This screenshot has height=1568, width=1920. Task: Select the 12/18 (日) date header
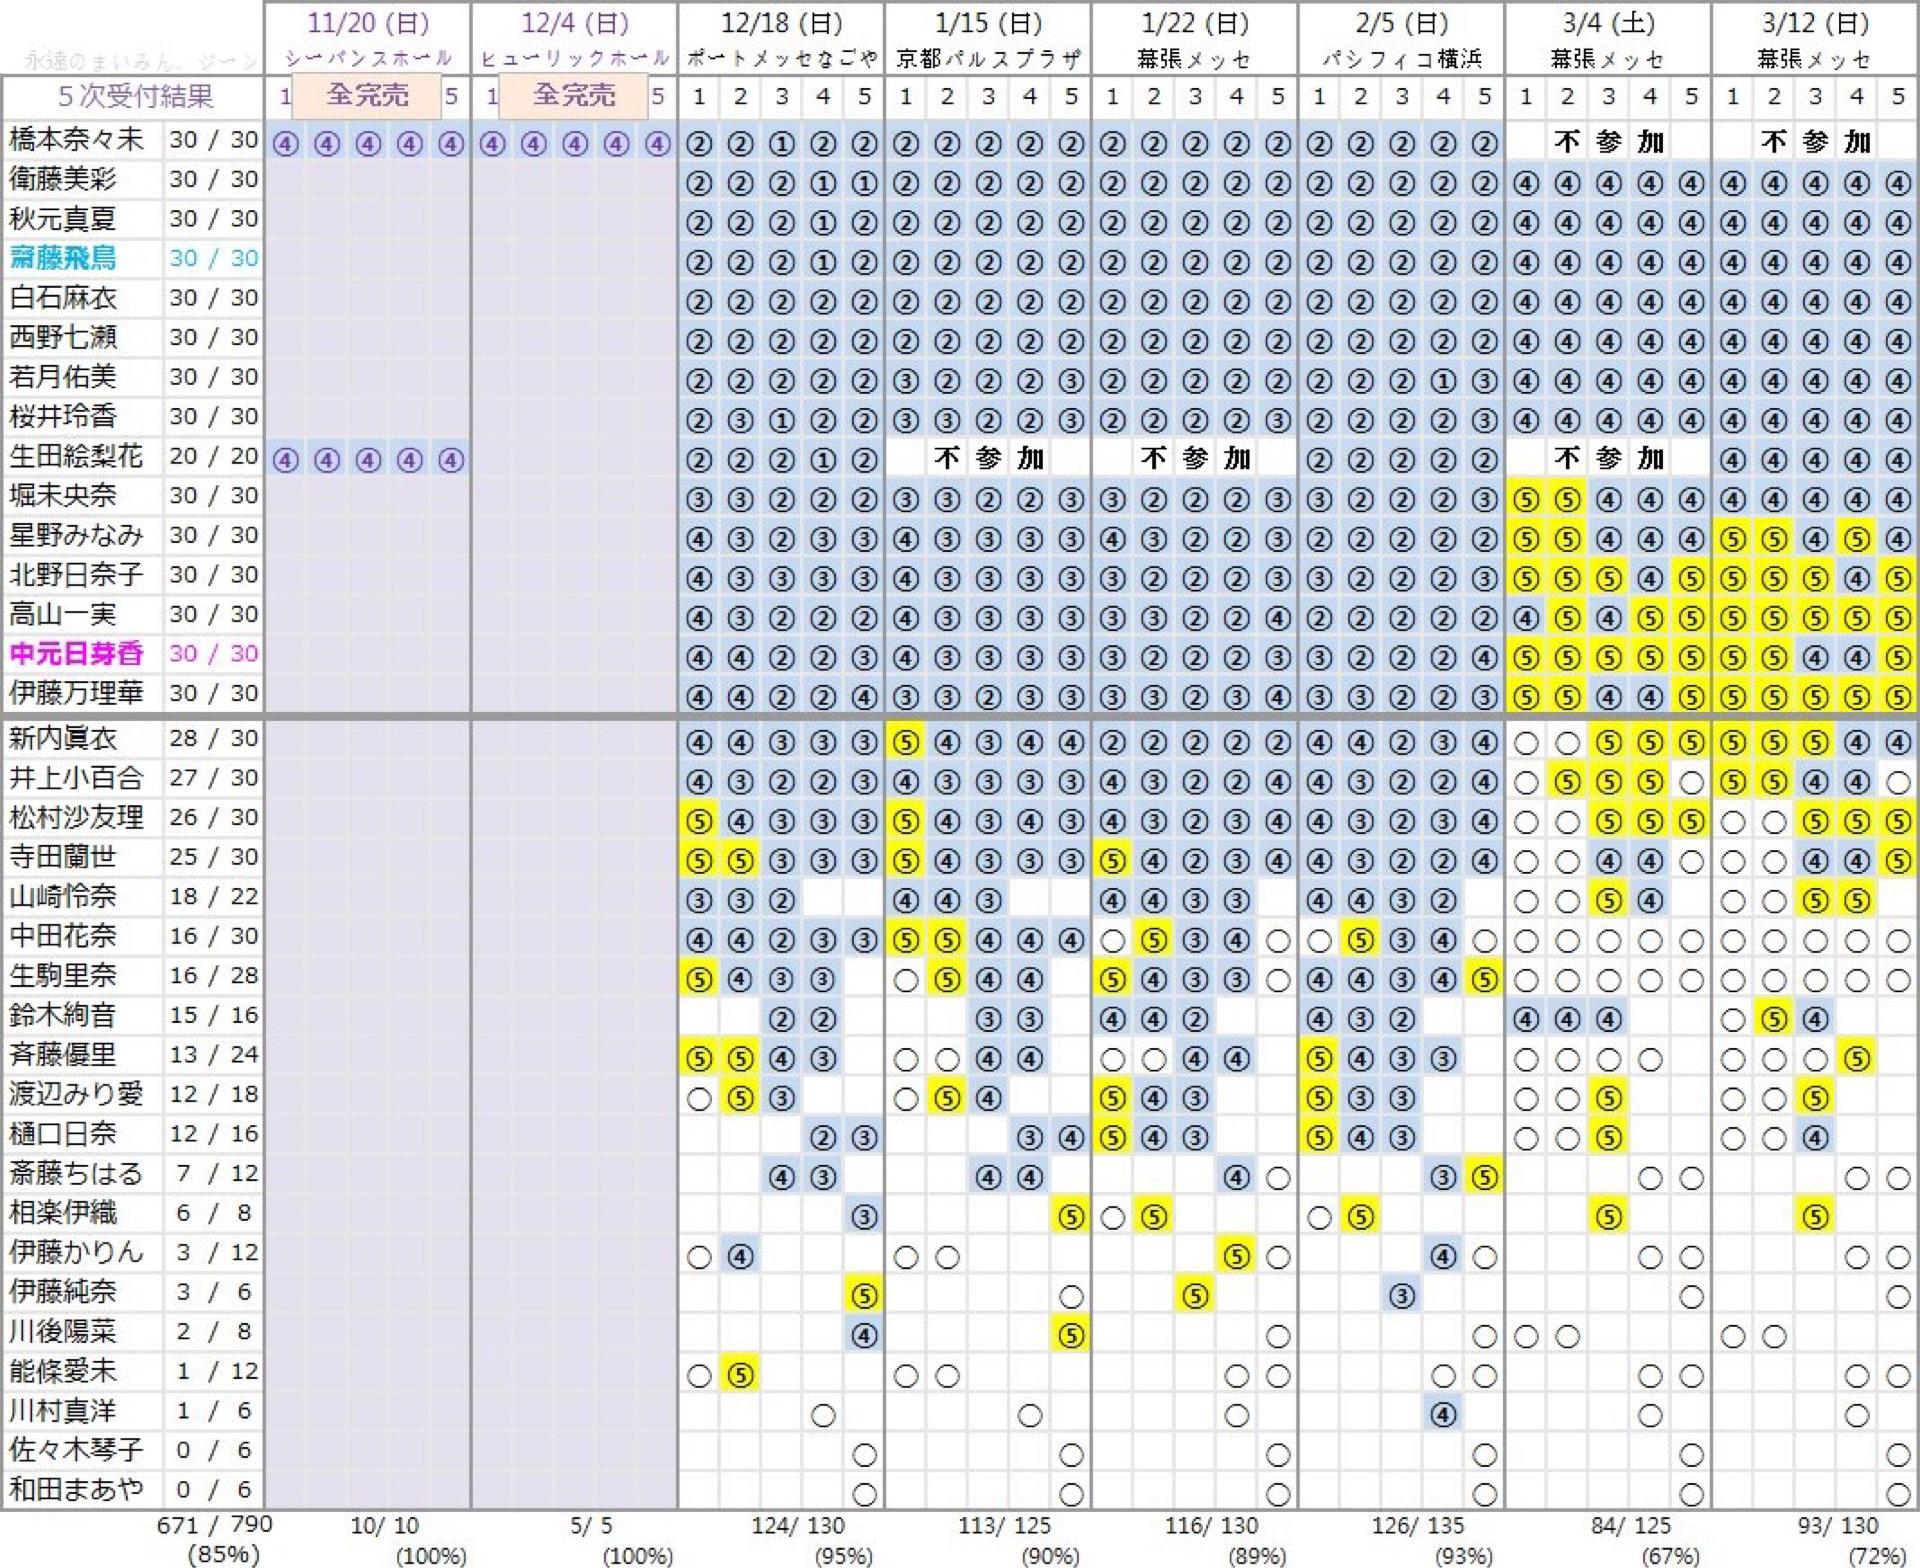(781, 23)
